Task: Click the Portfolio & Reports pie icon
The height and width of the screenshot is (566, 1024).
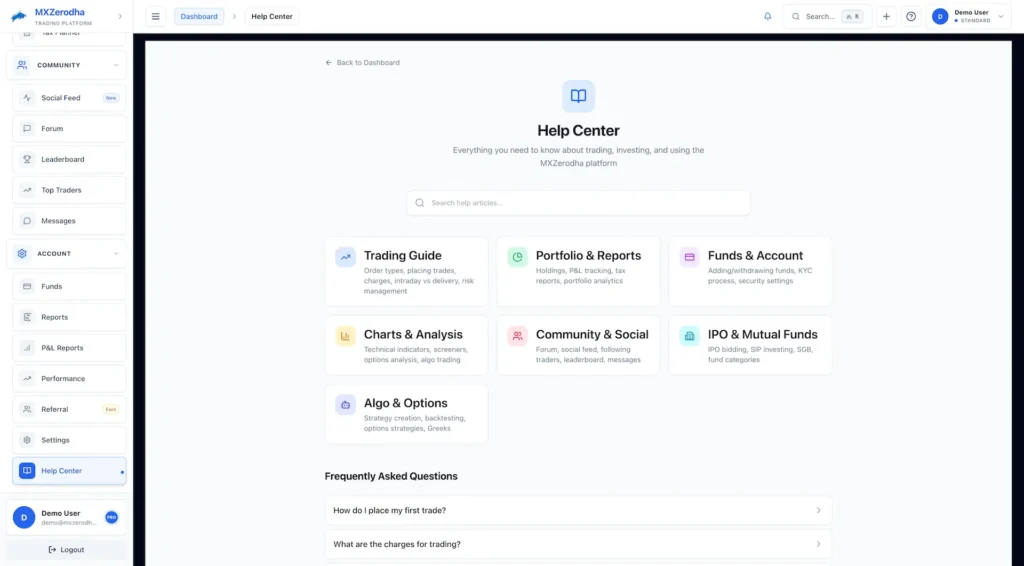Action: click(x=517, y=257)
